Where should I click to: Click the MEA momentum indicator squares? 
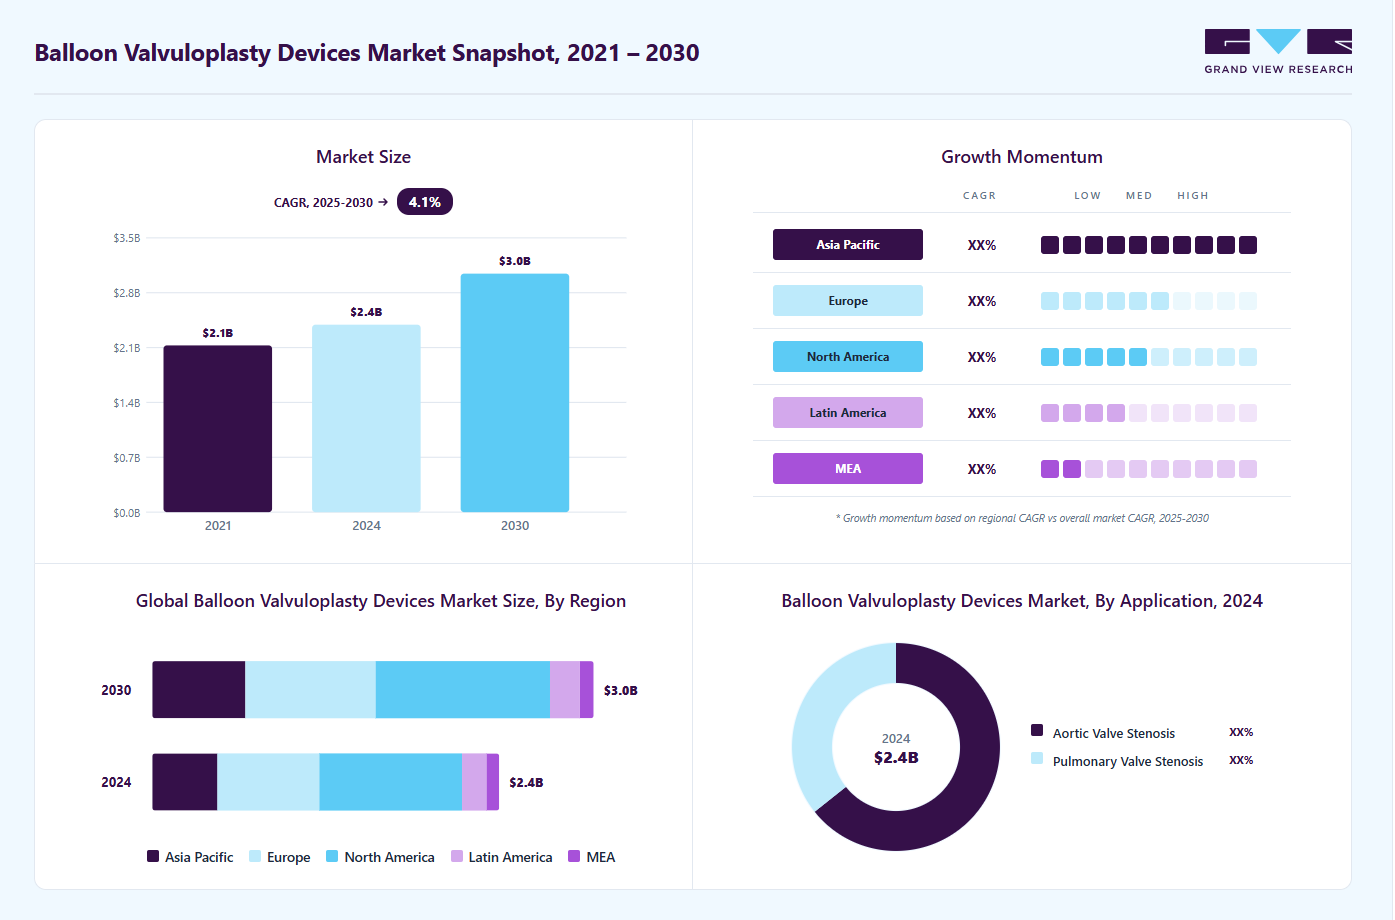pyautogui.click(x=1149, y=469)
